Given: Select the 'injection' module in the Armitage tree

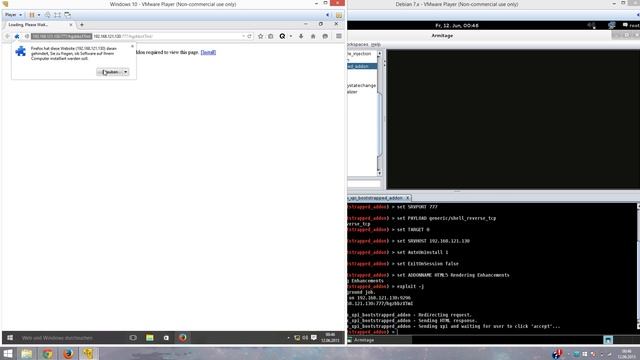Looking at the screenshot, I should pyautogui.click(x=360, y=53).
